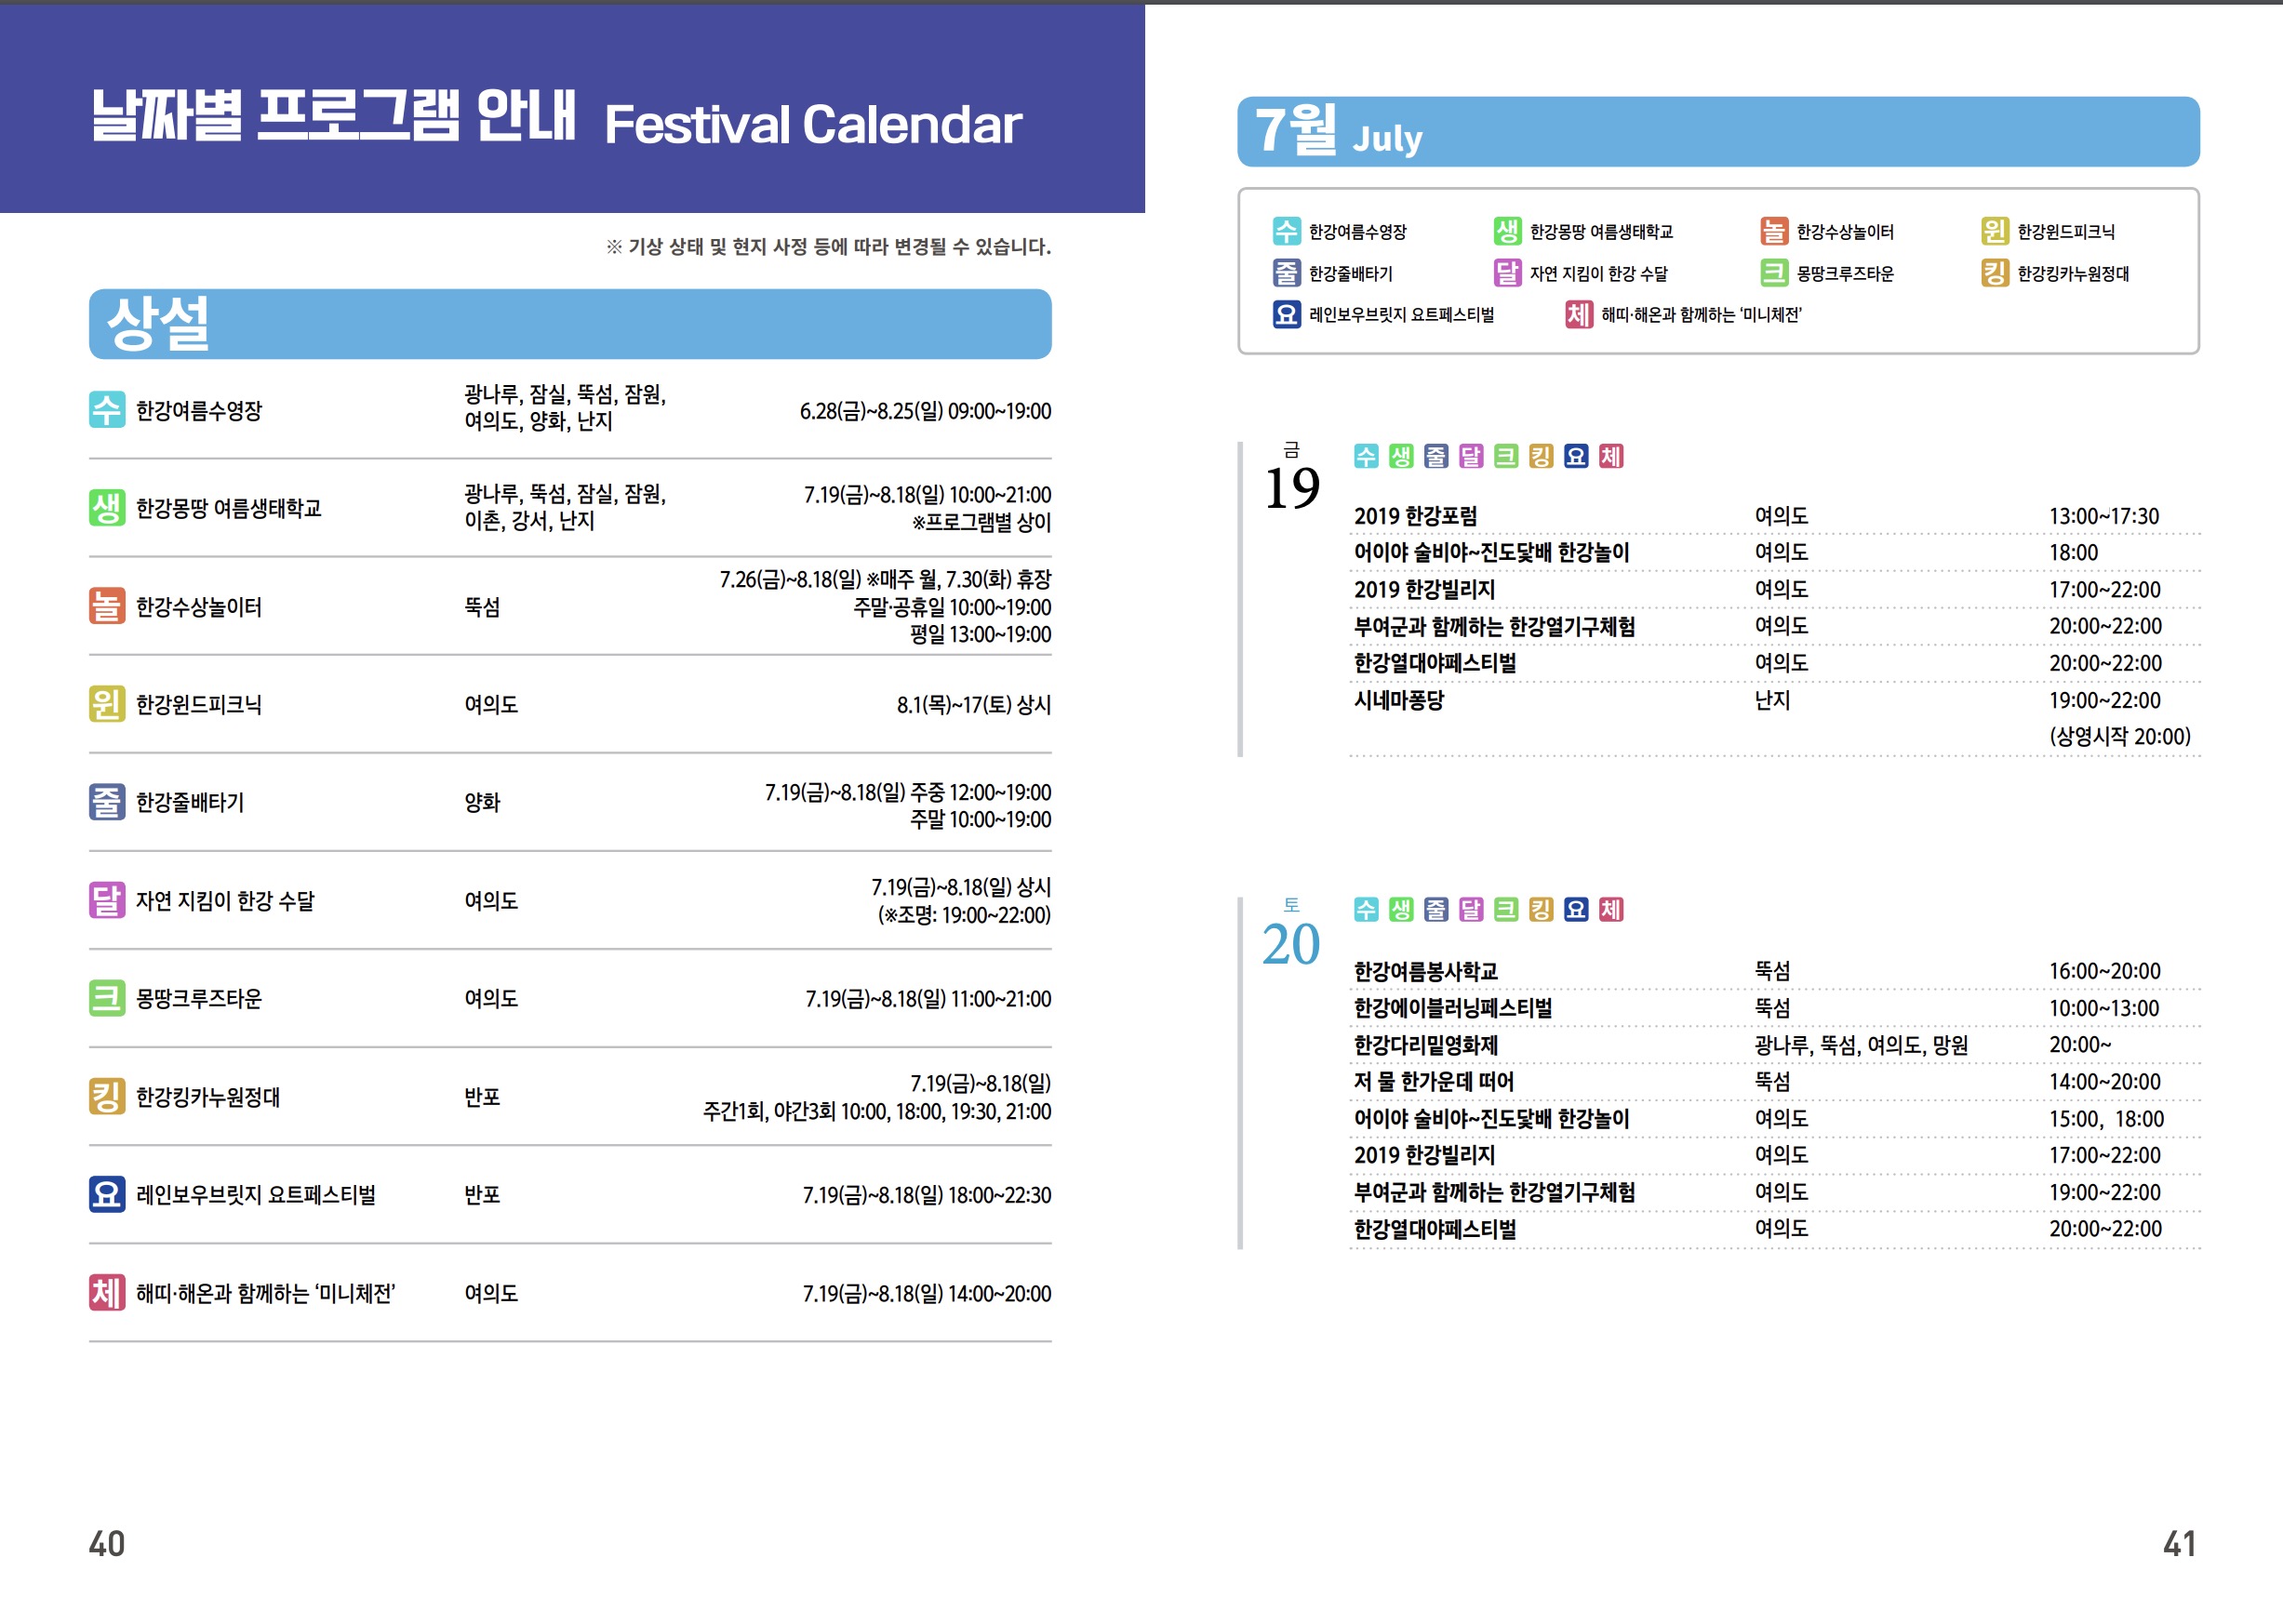Click the 달 icon in the Friday 19 icon row
The image size is (2283, 1624).
click(1471, 456)
